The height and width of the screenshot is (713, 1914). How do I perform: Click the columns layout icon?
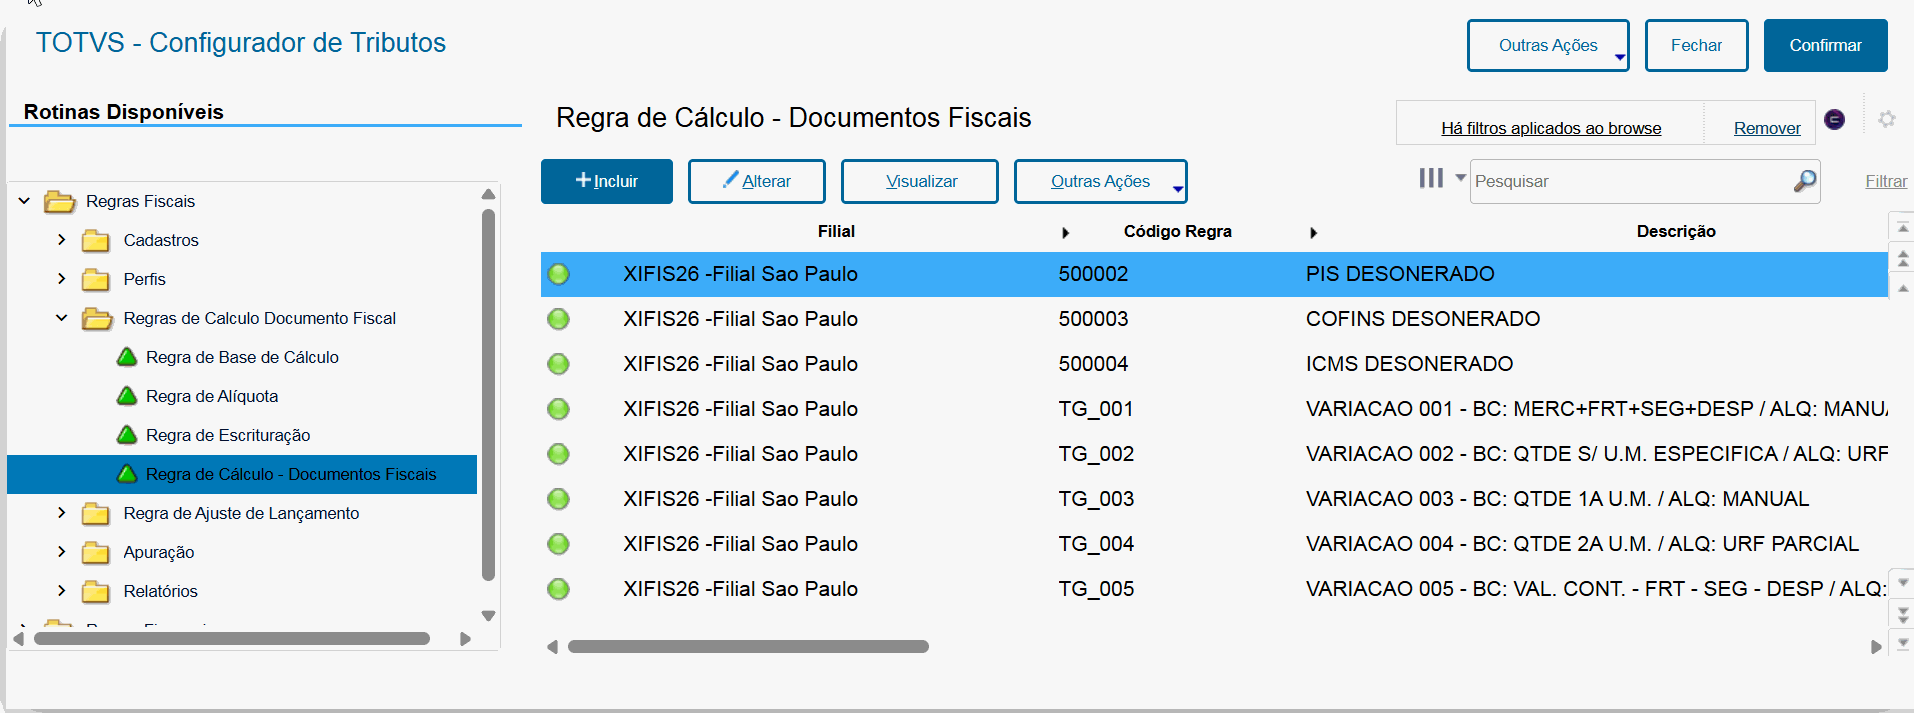1431,178
